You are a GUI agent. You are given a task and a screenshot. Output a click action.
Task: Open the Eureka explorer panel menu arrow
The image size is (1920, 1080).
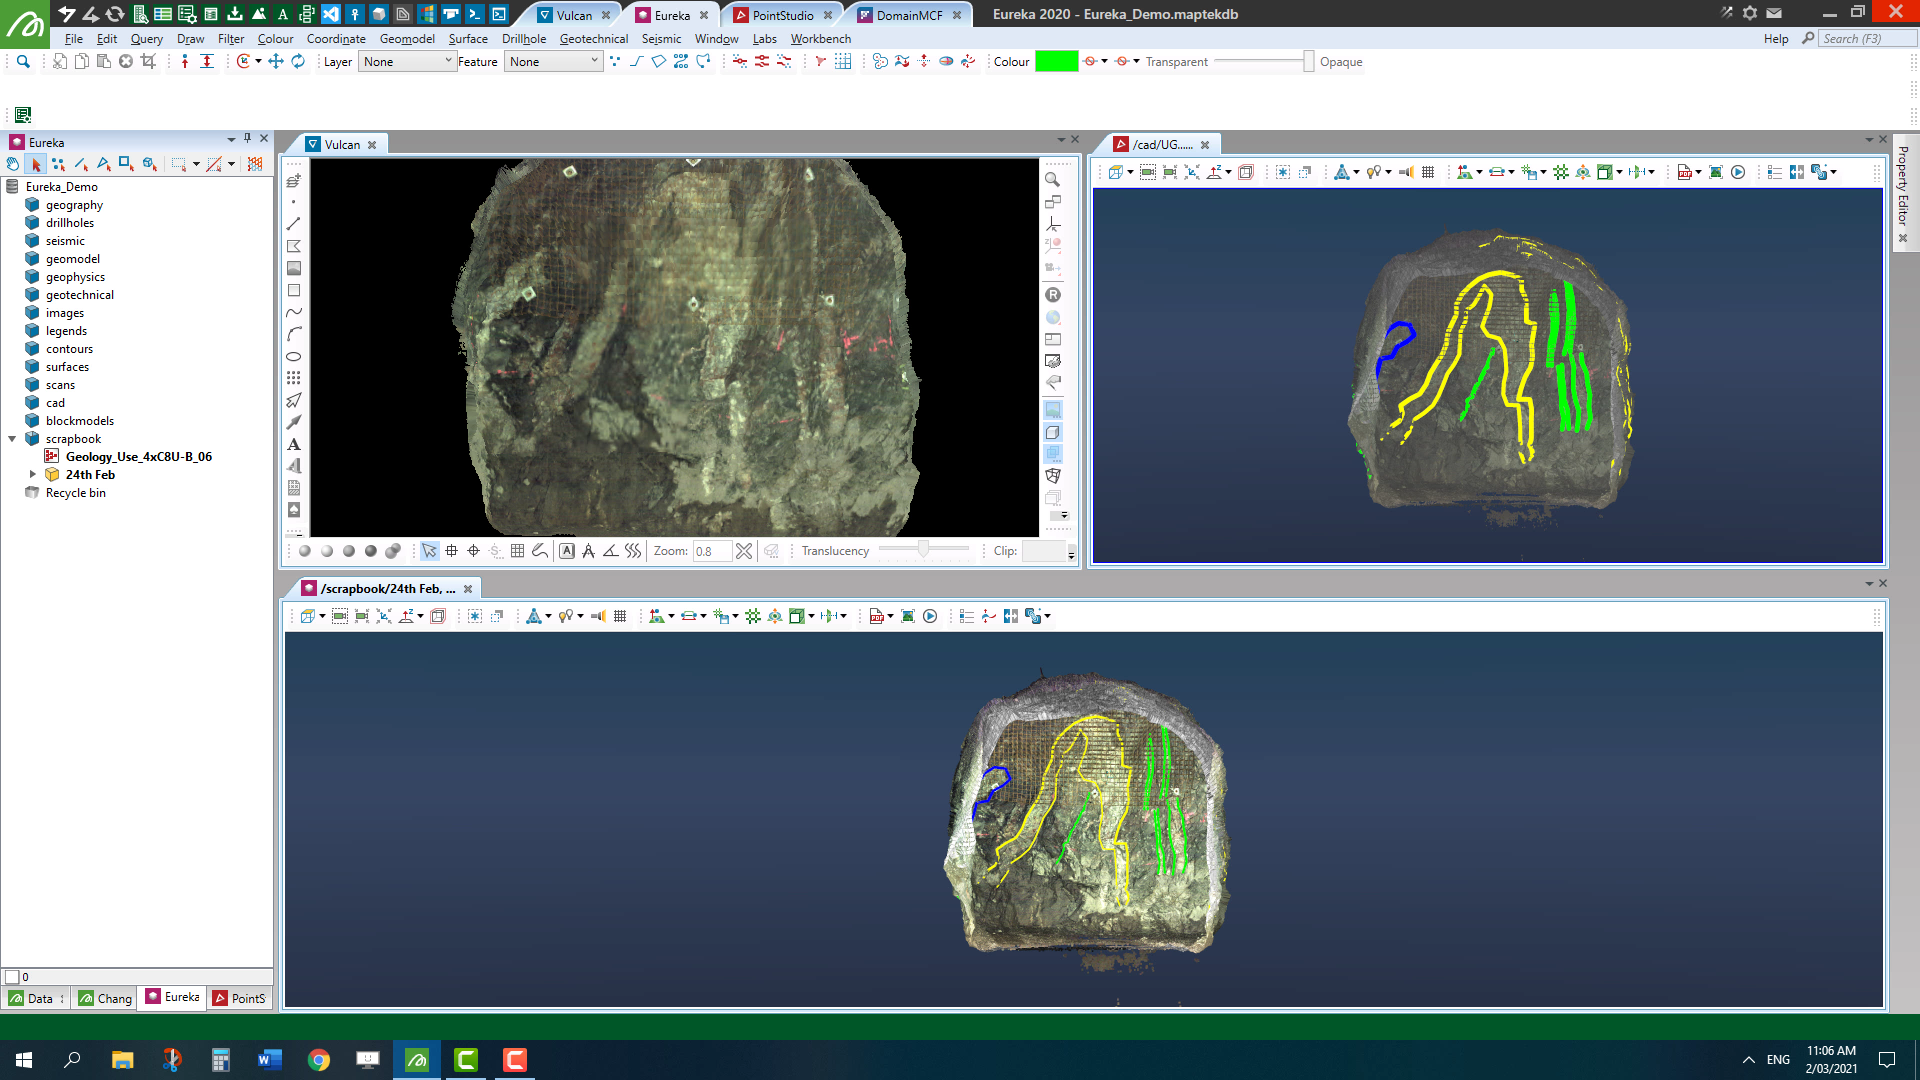coord(231,139)
